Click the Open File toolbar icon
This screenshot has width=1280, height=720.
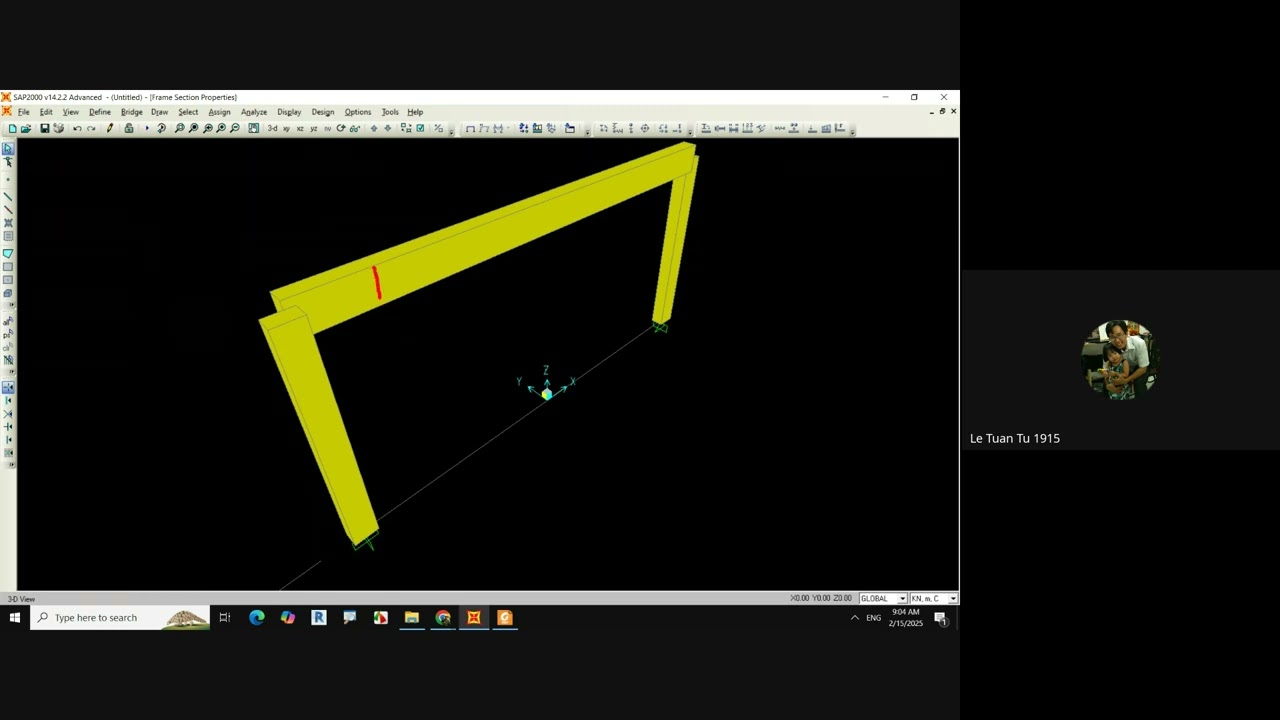[26, 128]
